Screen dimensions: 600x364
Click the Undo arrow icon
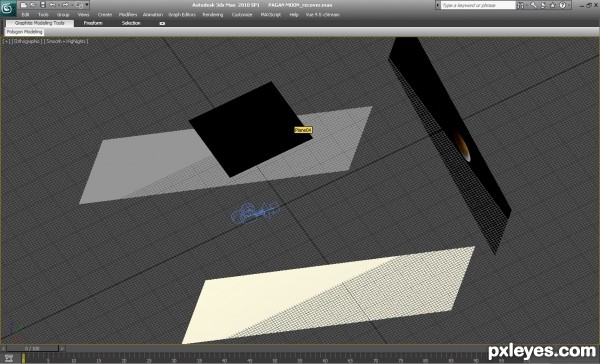52,5
